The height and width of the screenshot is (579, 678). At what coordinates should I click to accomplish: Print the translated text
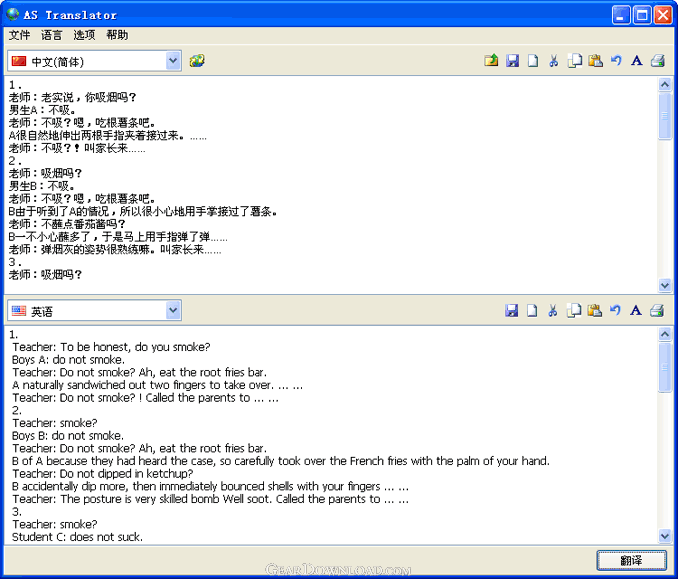657,310
